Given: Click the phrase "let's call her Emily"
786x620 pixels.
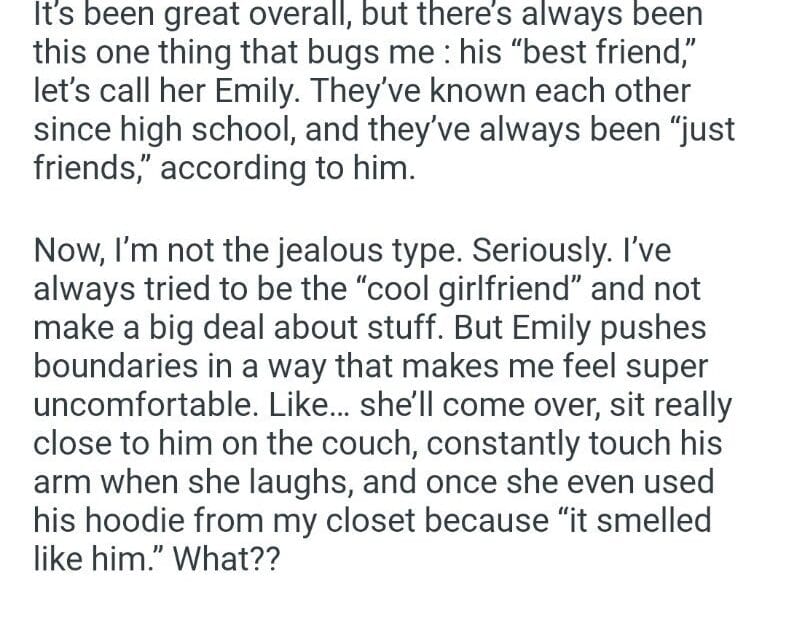Looking at the screenshot, I should [167, 92].
